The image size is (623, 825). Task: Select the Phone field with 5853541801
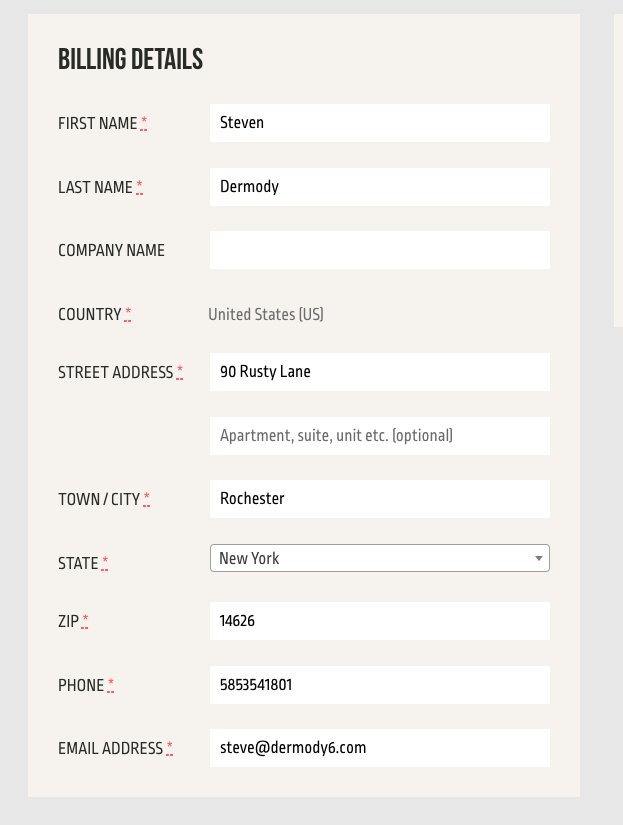point(379,685)
